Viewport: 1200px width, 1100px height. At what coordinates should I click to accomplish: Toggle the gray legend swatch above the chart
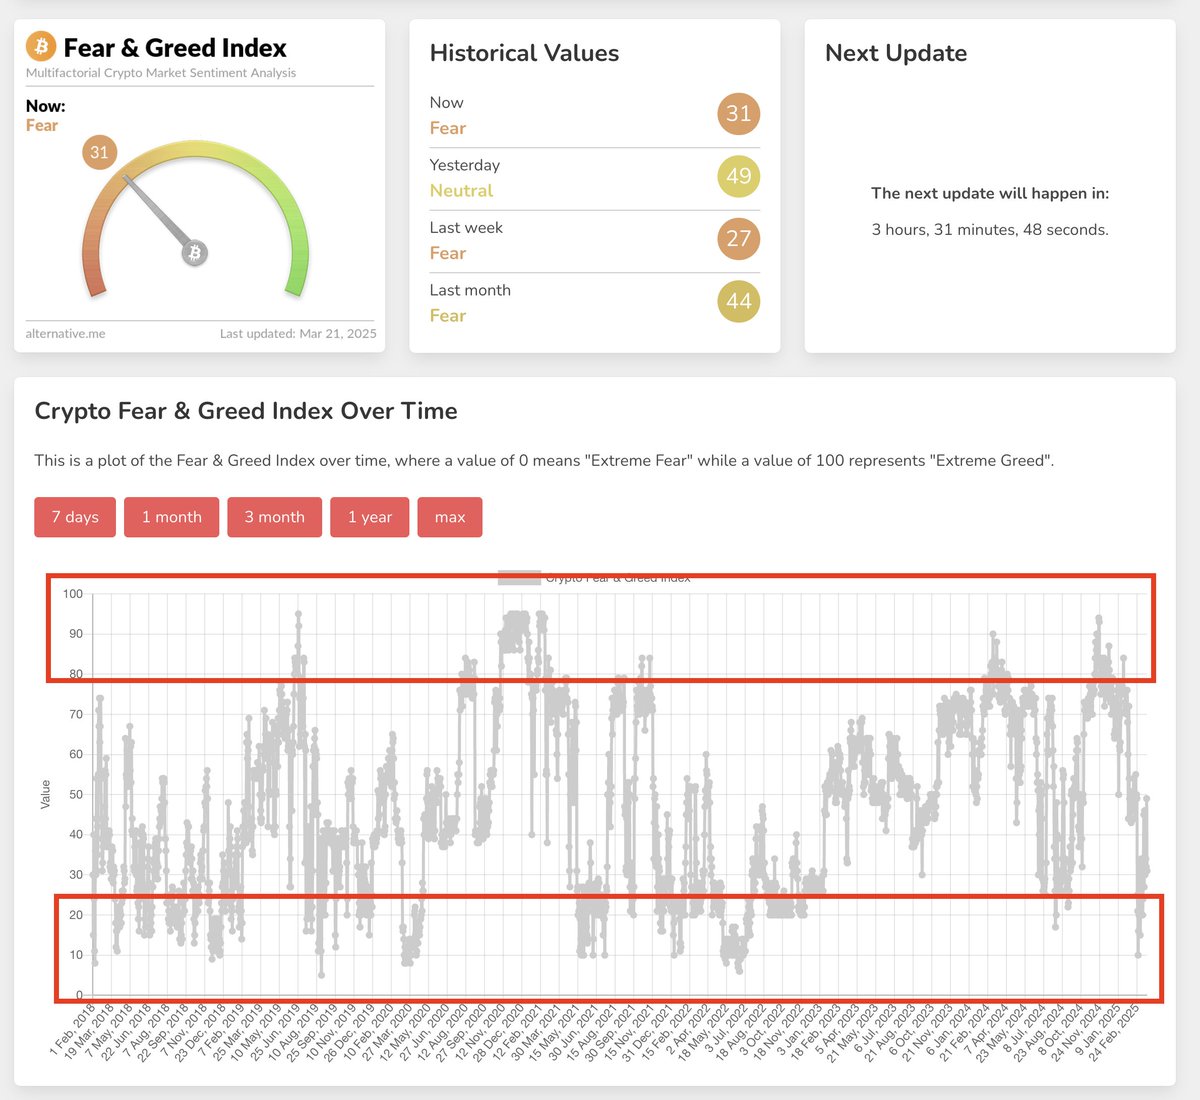pyautogui.click(x=519, y=577)
